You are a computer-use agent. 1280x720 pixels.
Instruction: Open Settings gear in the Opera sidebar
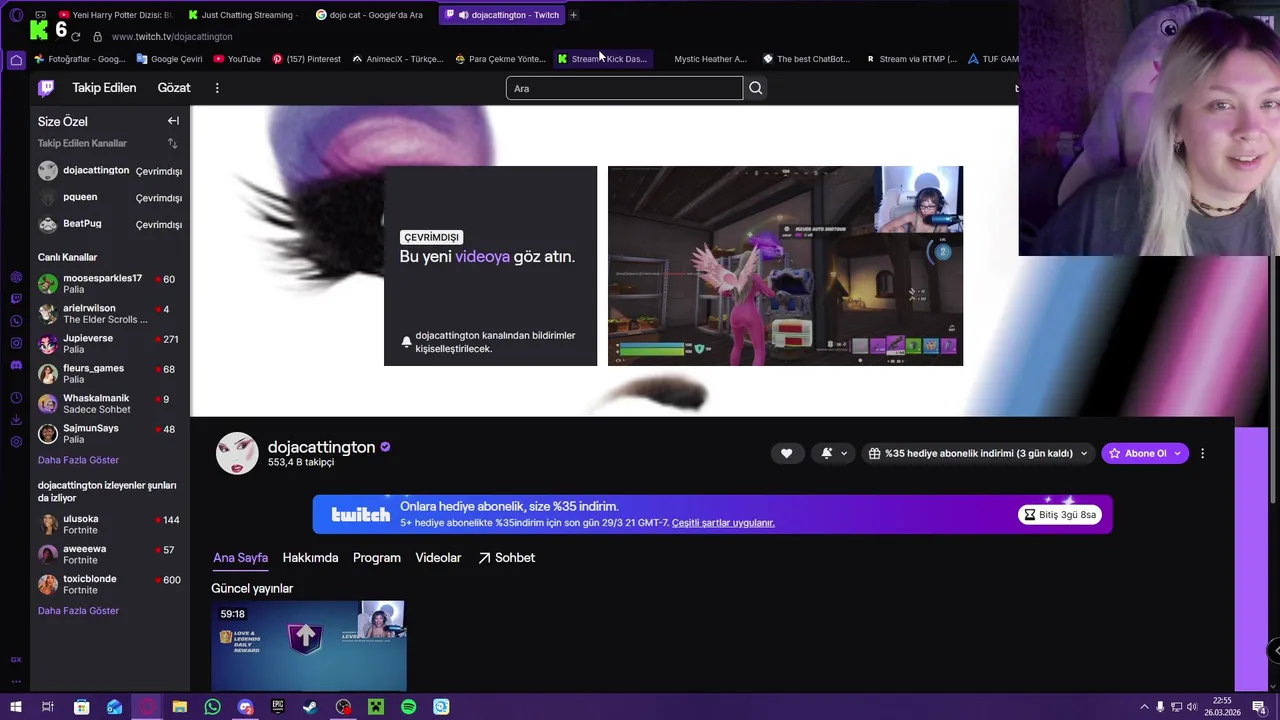16,442
